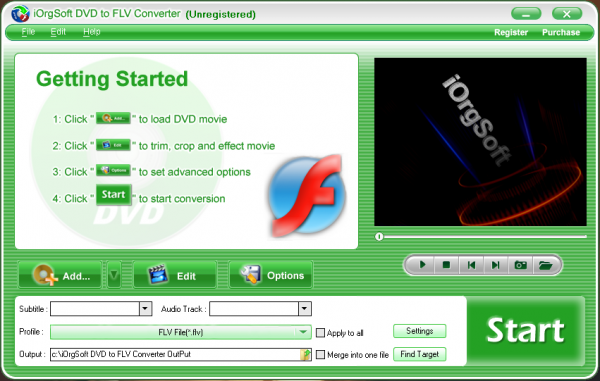The width and height of the screenshot is (600, 381).
Task: Click Register in the menu bar
Action: click(x=511, y=33)
